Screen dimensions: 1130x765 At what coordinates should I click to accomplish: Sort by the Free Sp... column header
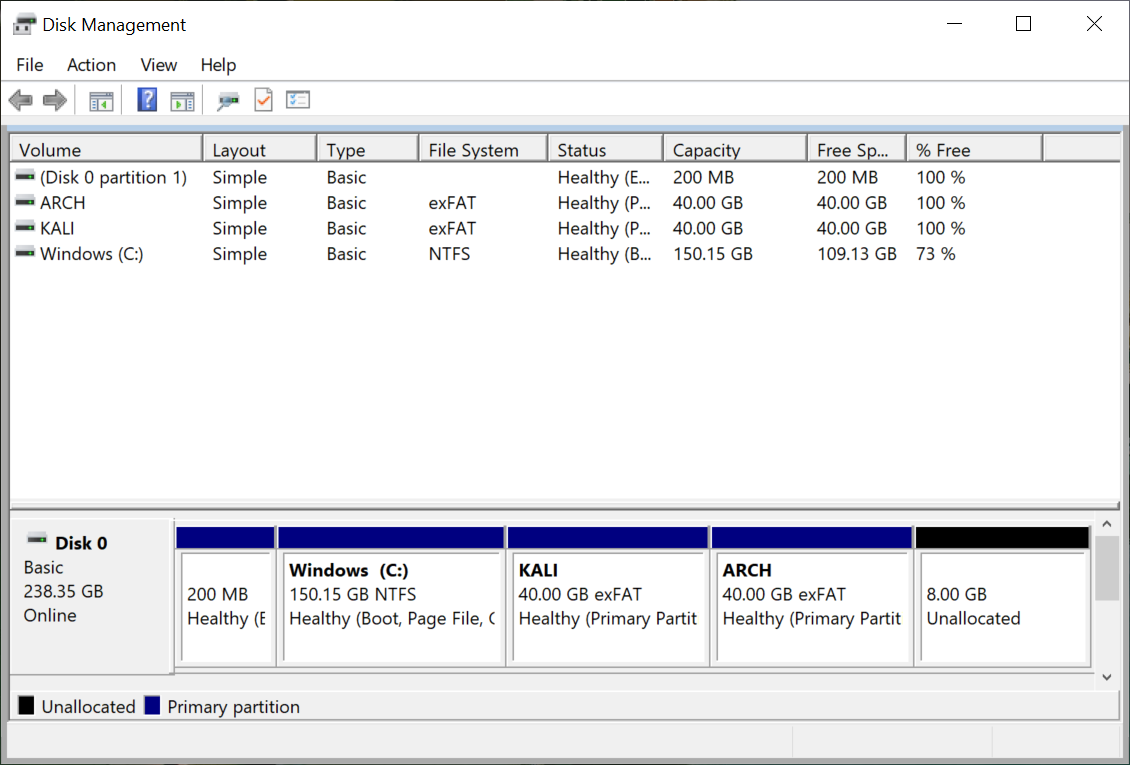(857, 150)
